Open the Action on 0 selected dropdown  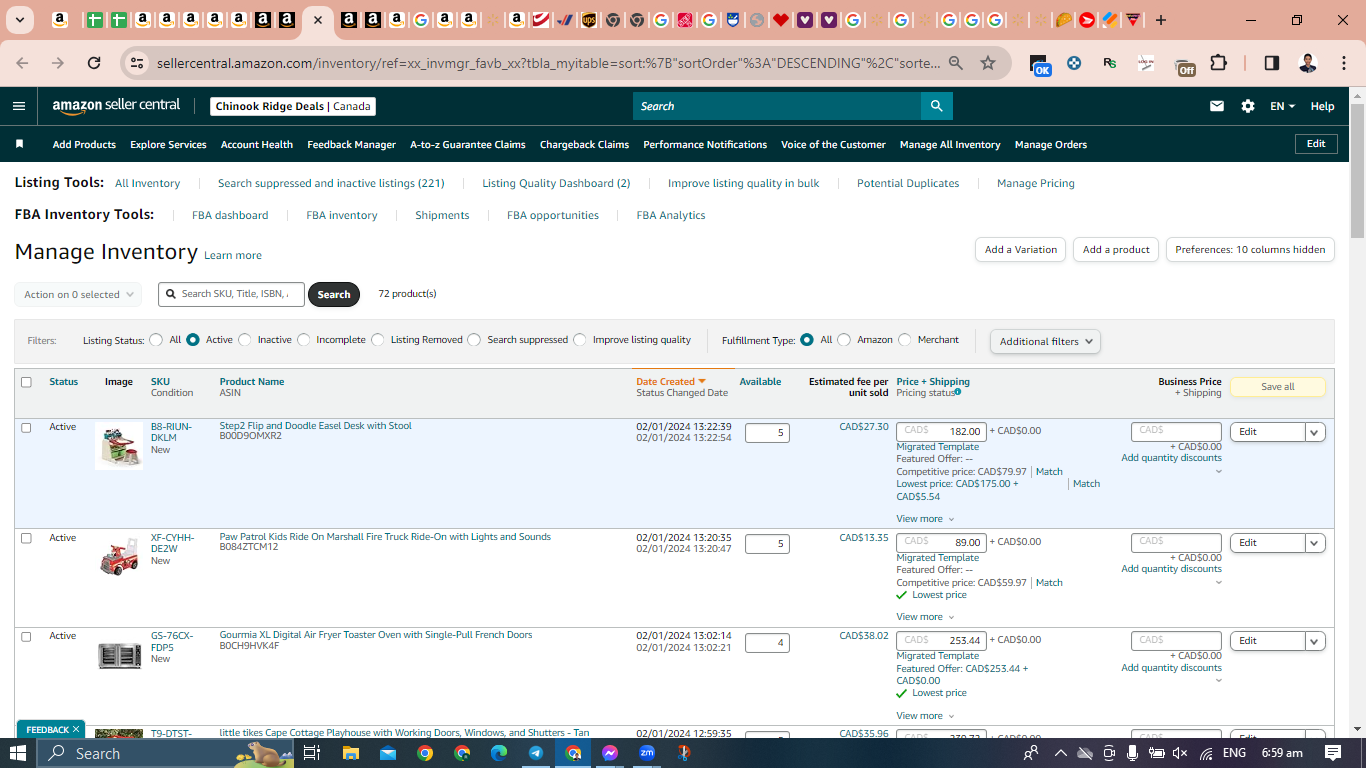[78, 295]
